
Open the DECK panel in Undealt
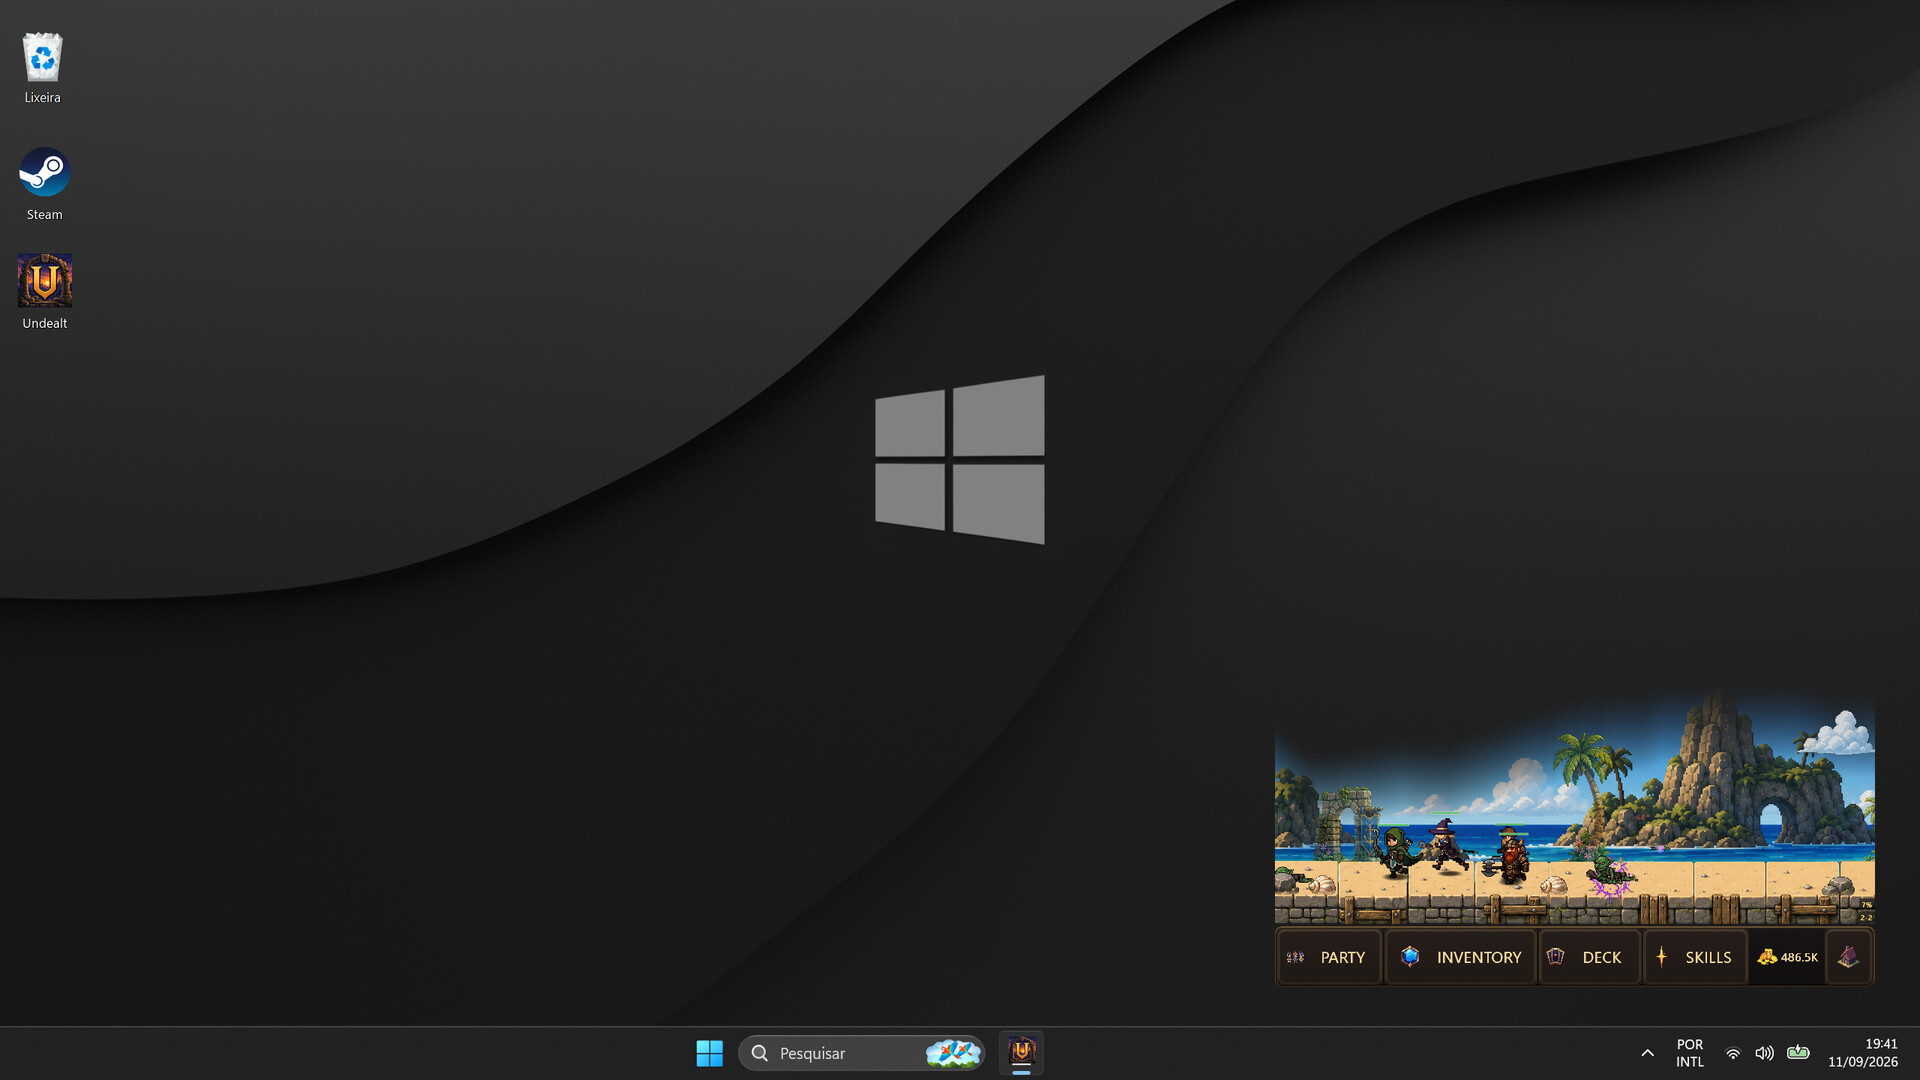pos(1589,957)
